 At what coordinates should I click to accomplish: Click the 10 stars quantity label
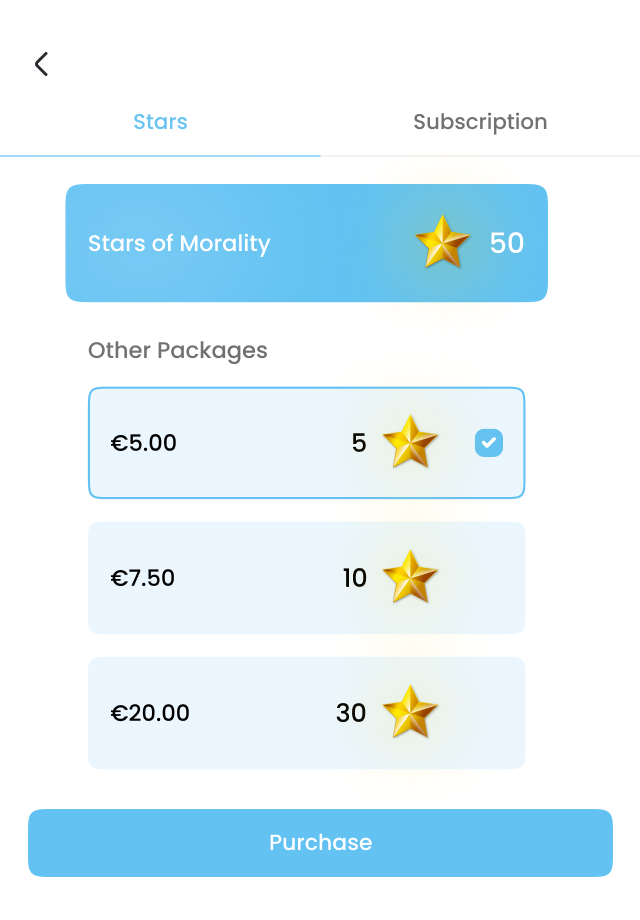coord(355,578)
